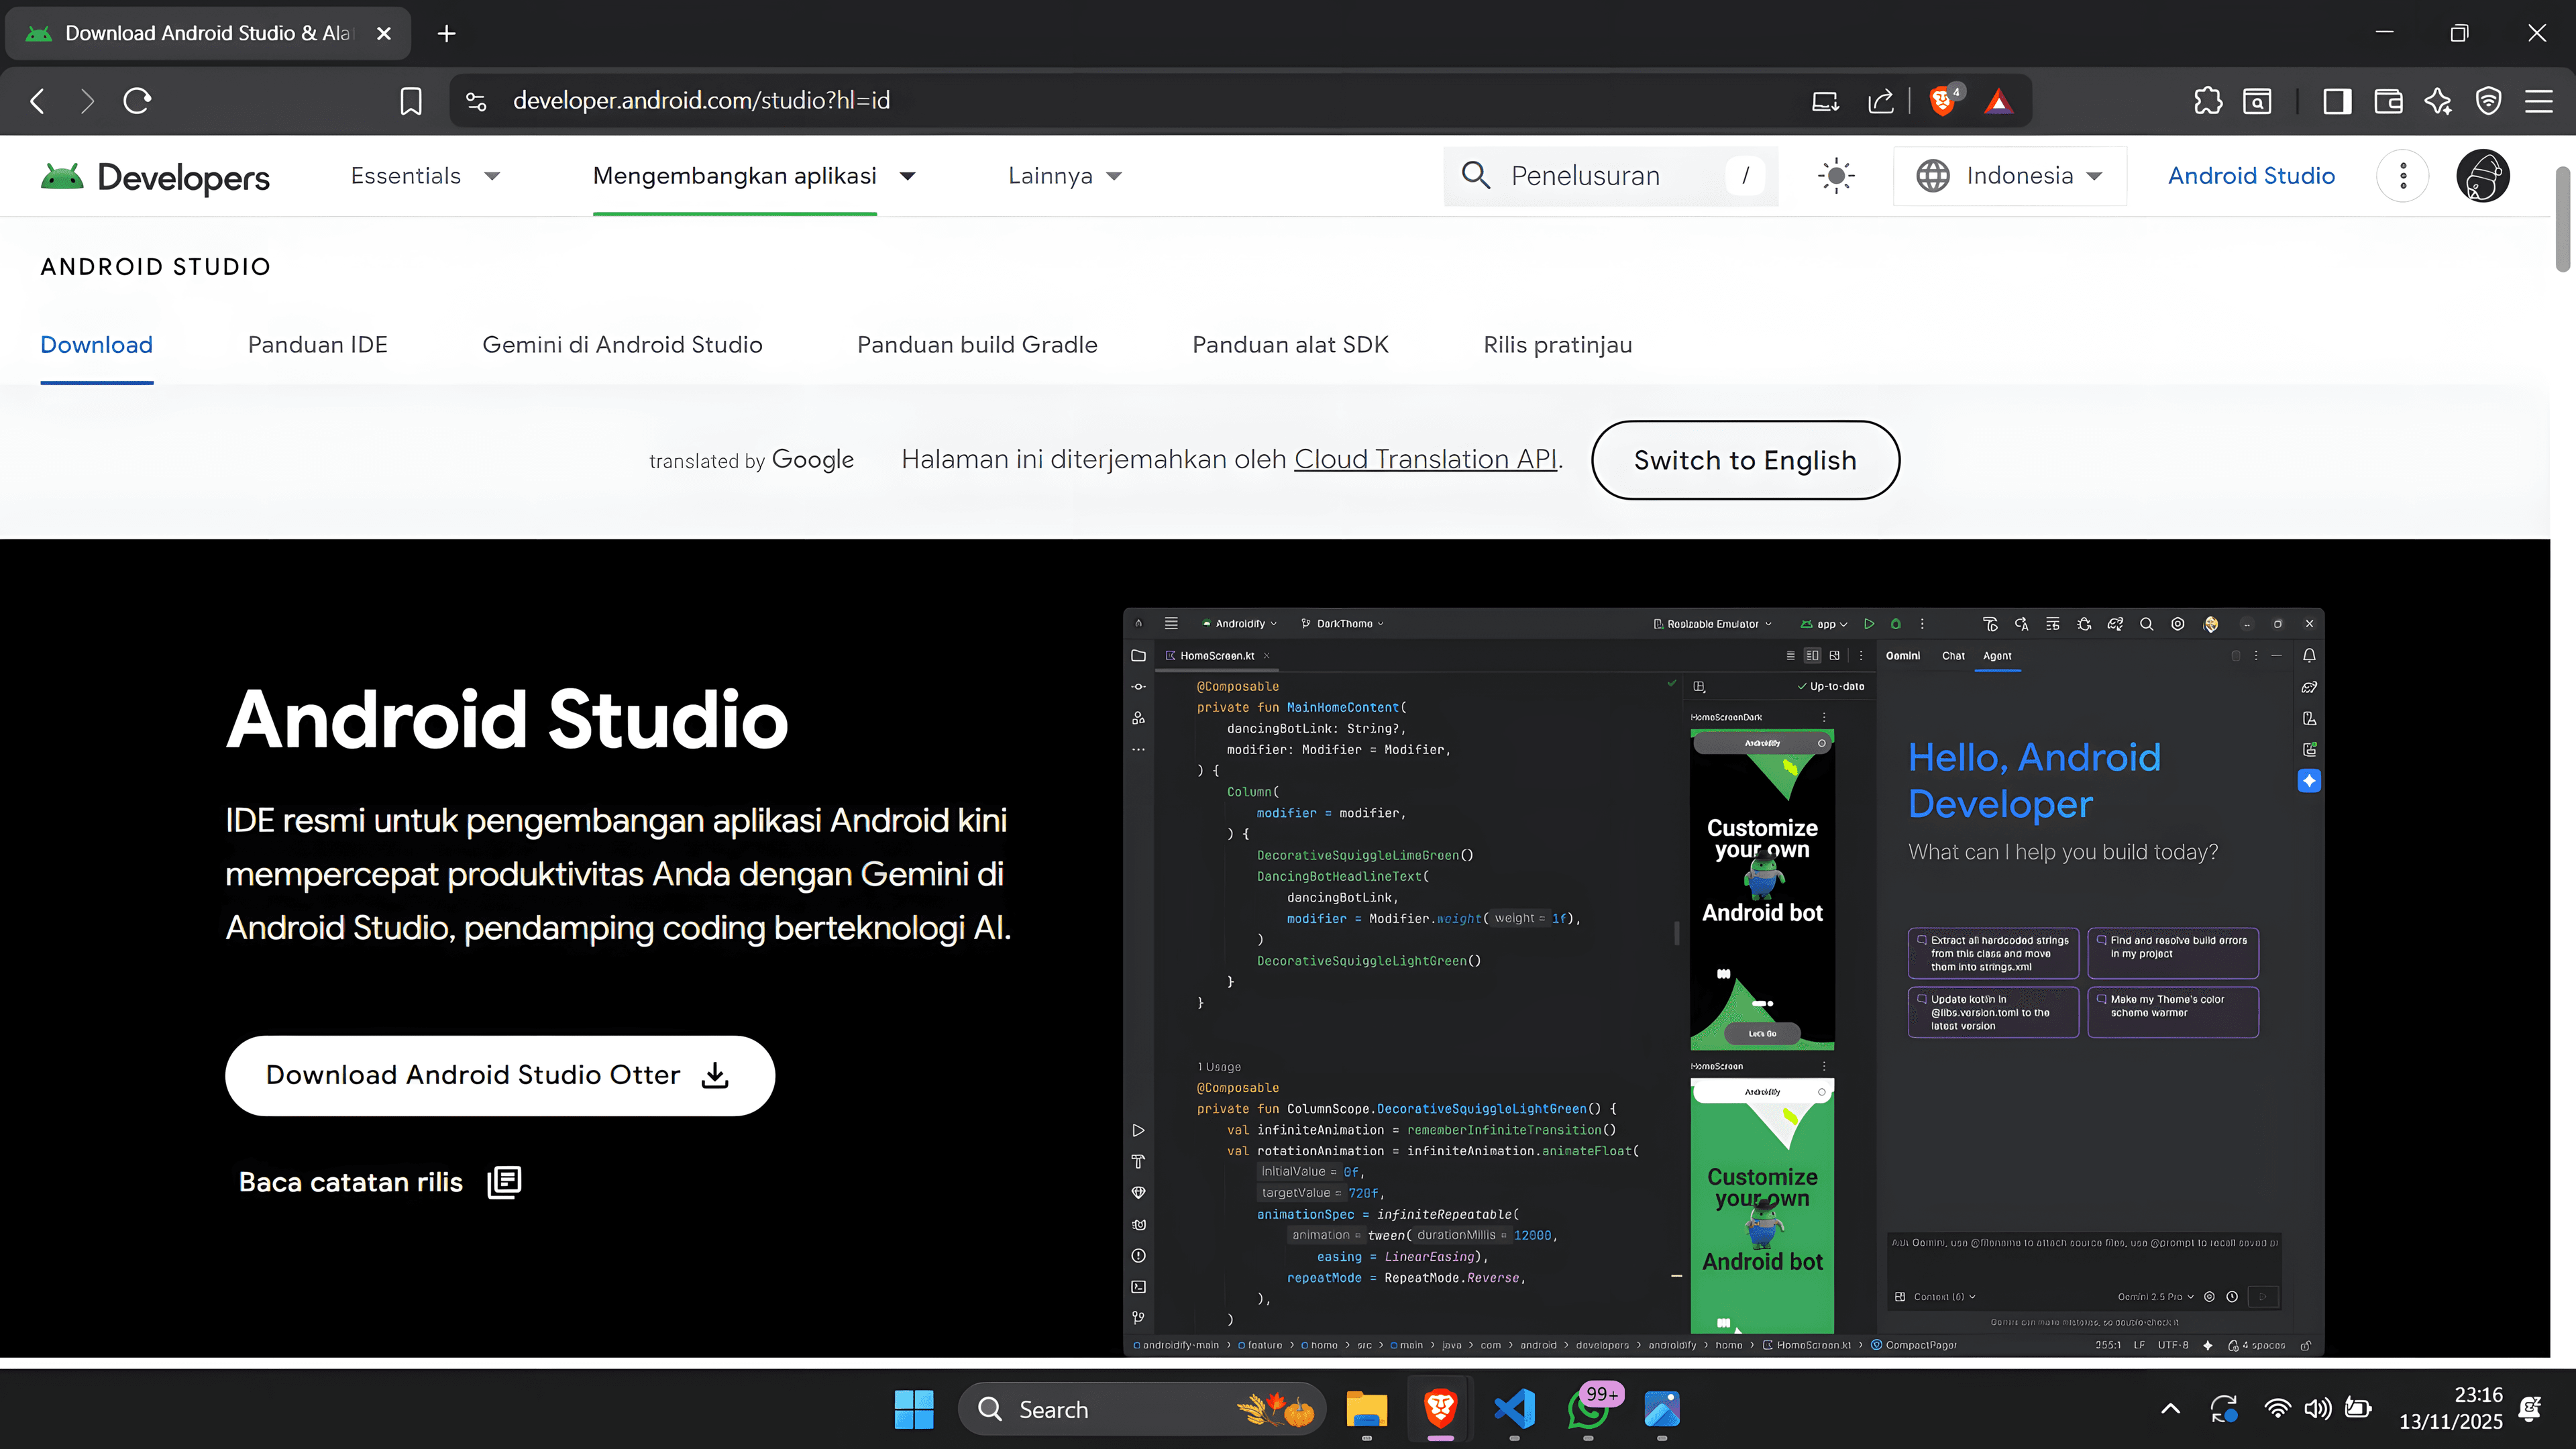Click the Brave Shields lion icon

click(1942, 101)
